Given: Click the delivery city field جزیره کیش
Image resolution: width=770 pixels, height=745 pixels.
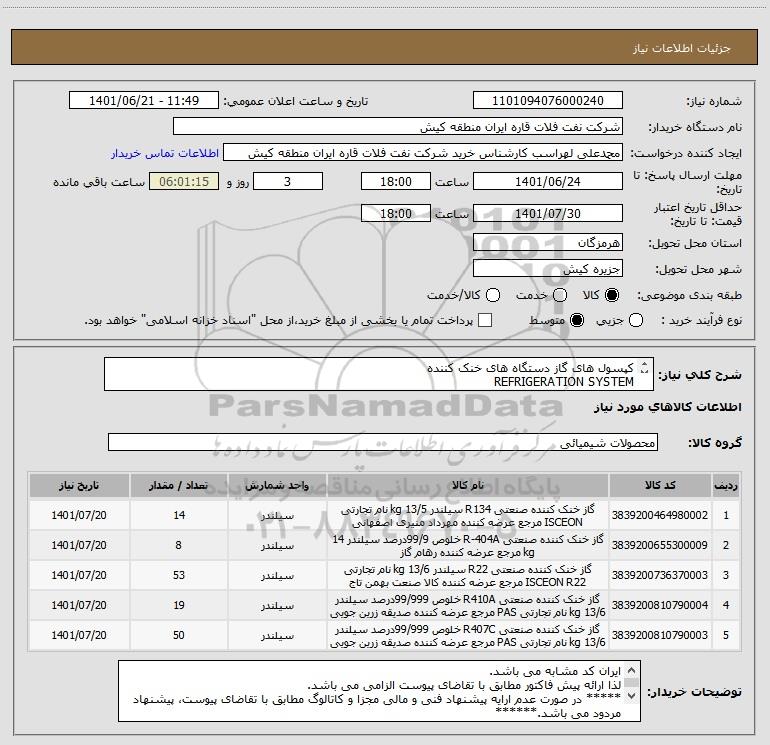Looking at the screenshot, I should (x=548, y=269).
